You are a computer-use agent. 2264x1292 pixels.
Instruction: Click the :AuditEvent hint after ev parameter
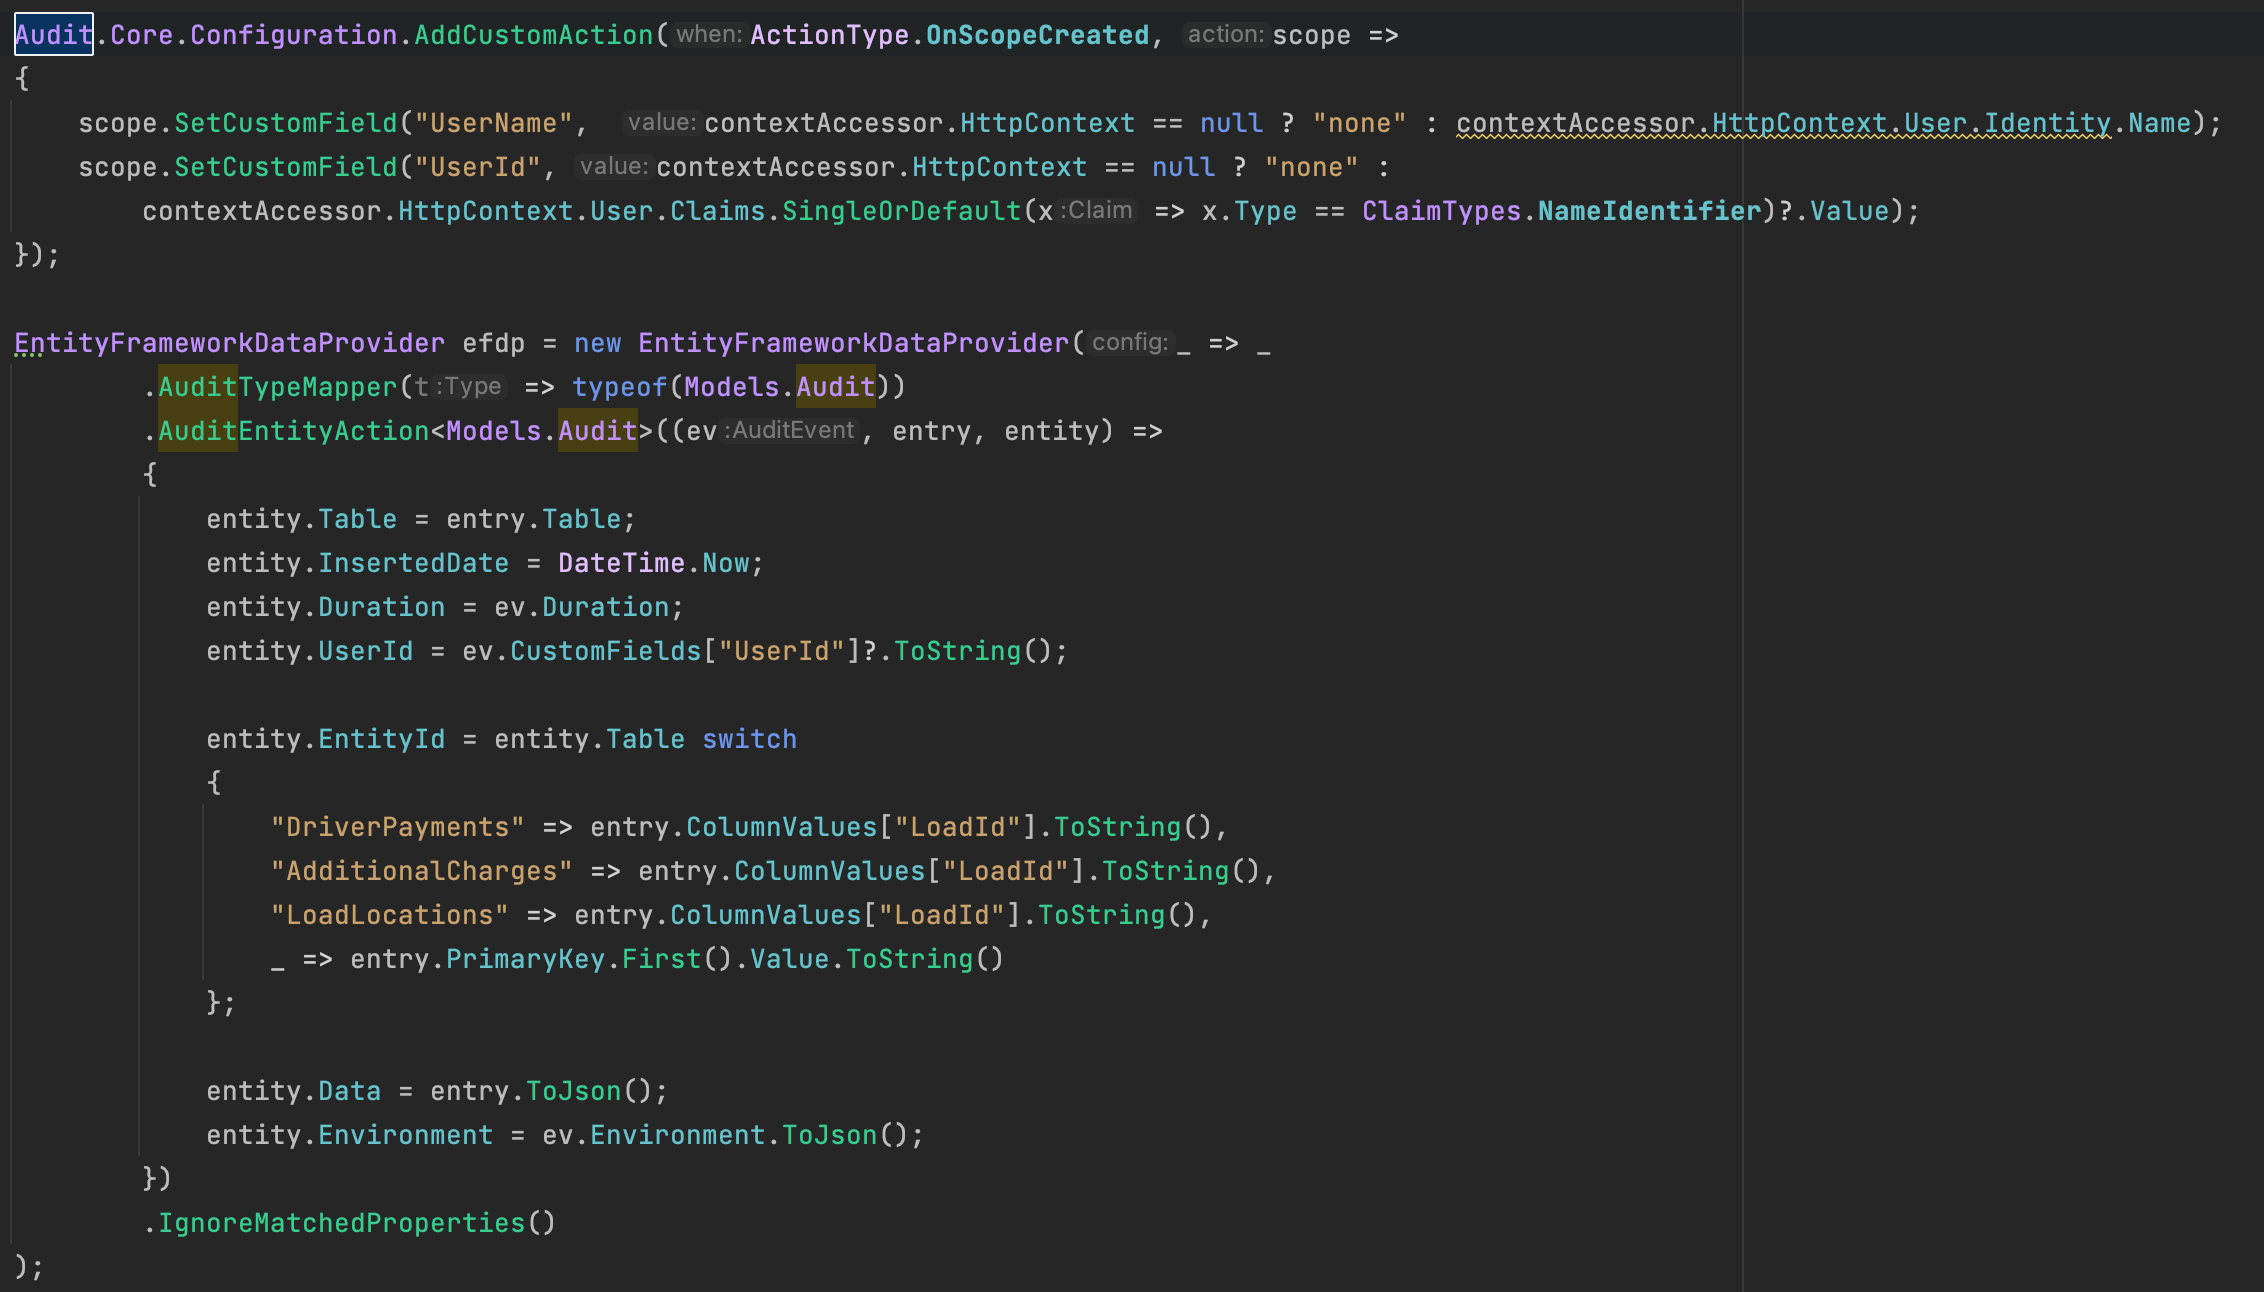pyautogui.click(x=788, y=430)
